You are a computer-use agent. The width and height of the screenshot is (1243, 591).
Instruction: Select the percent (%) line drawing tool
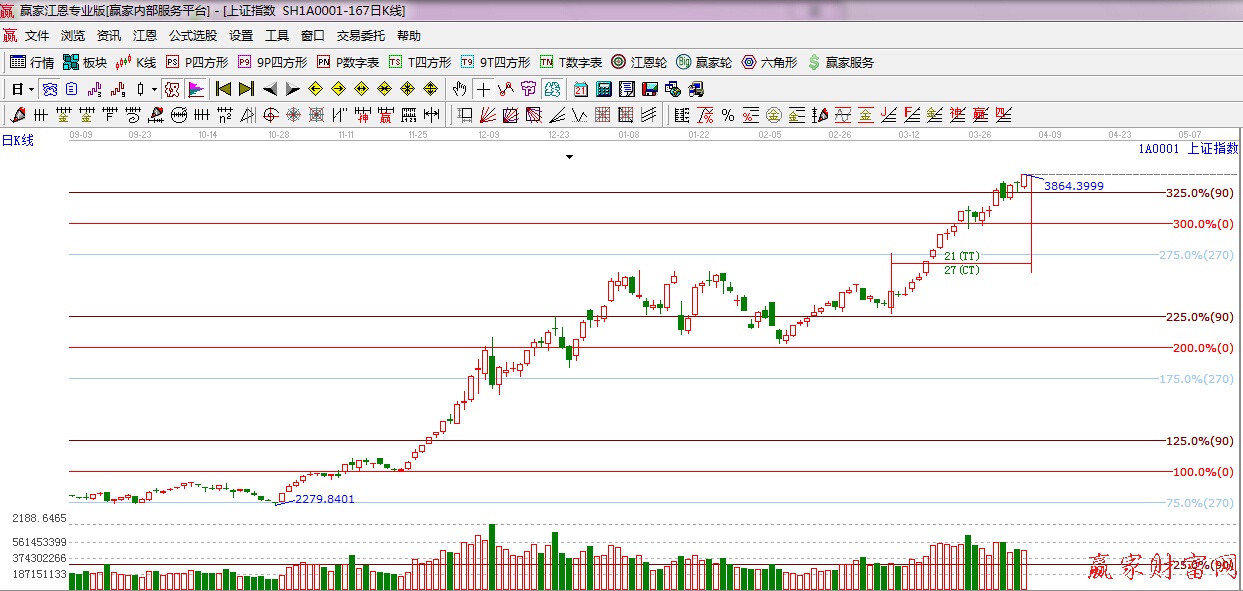point(727,115)
